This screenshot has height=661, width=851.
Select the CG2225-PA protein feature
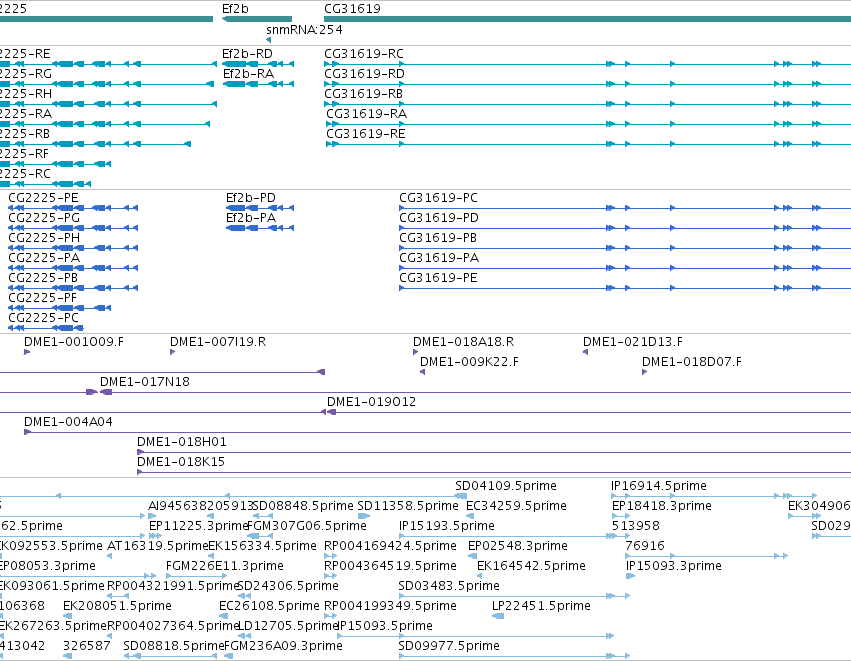[73, 268]
